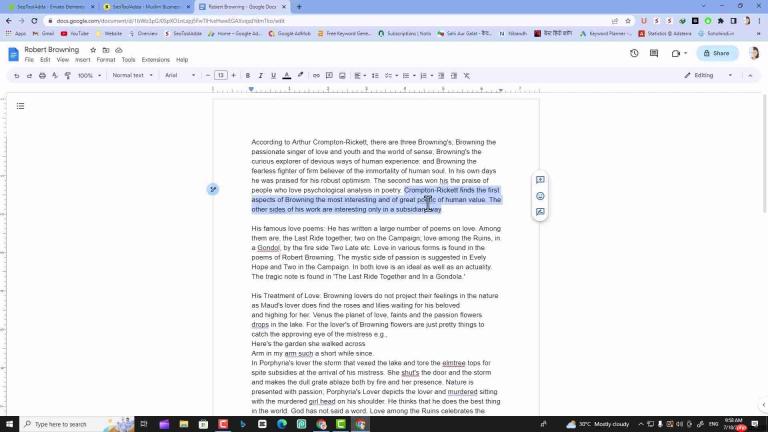
Task: Open the text color picker
Action: tap(287, 75)
